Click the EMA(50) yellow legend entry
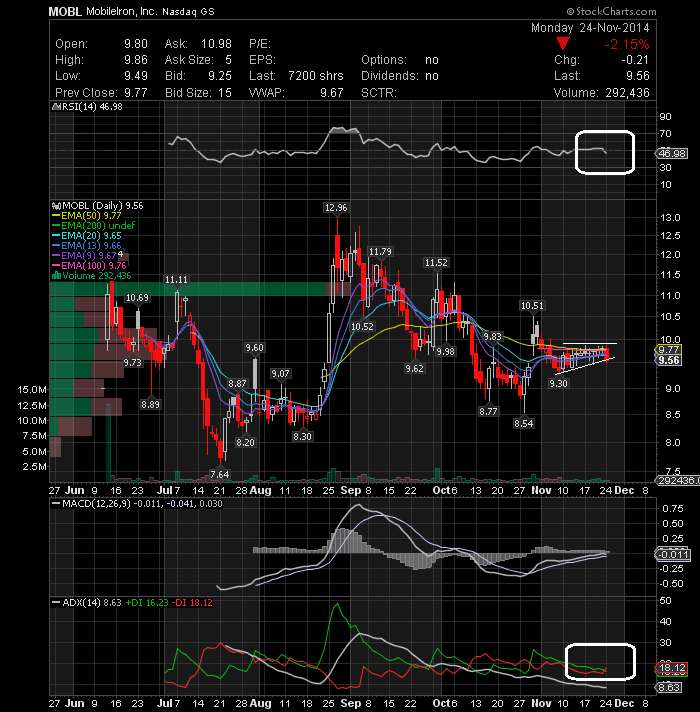 [87, 216]
